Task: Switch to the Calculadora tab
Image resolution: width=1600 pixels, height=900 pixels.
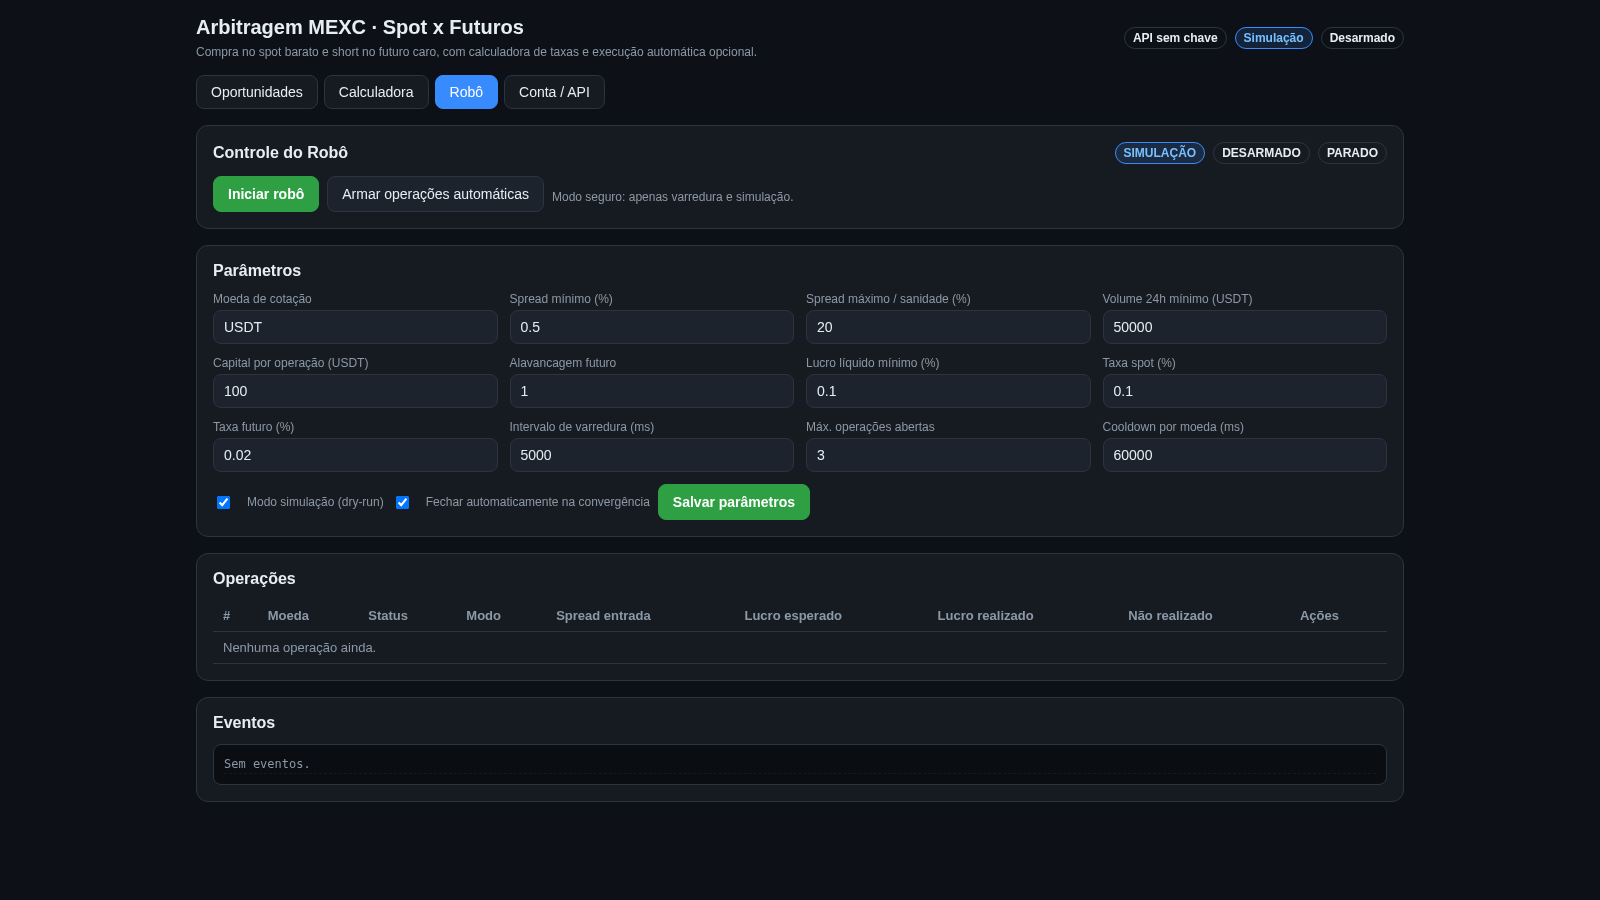Action: pyautogui.click(x=376, y=92)
